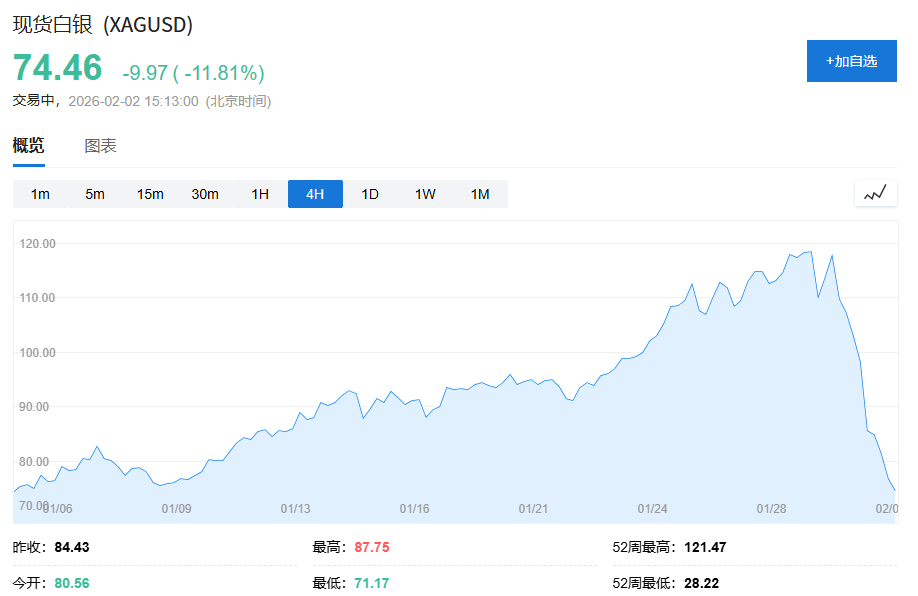Click the 最高 value 87.75
The height and width of the screenshot is (596, 918).
[x=372, y=547]
